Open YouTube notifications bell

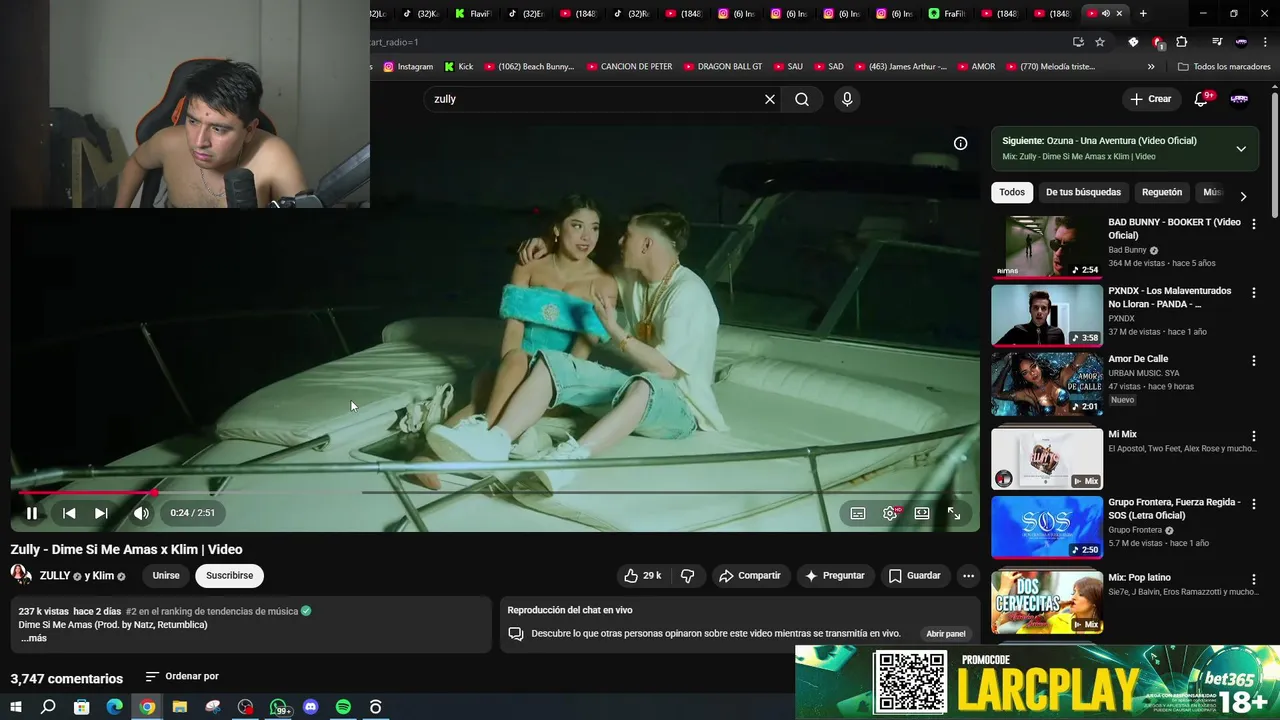1202,99
